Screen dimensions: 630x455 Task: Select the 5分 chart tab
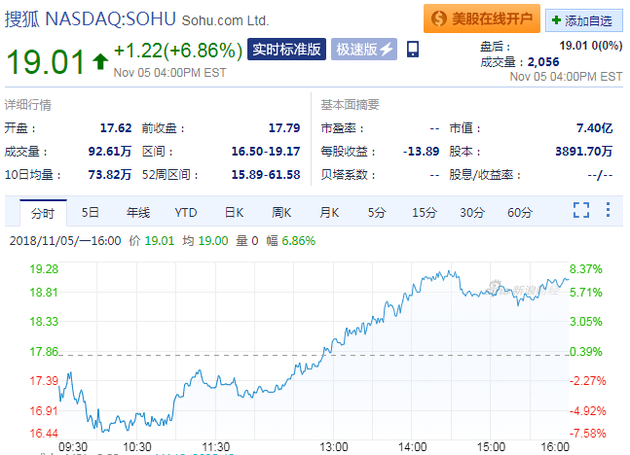(x=377, y=212)
